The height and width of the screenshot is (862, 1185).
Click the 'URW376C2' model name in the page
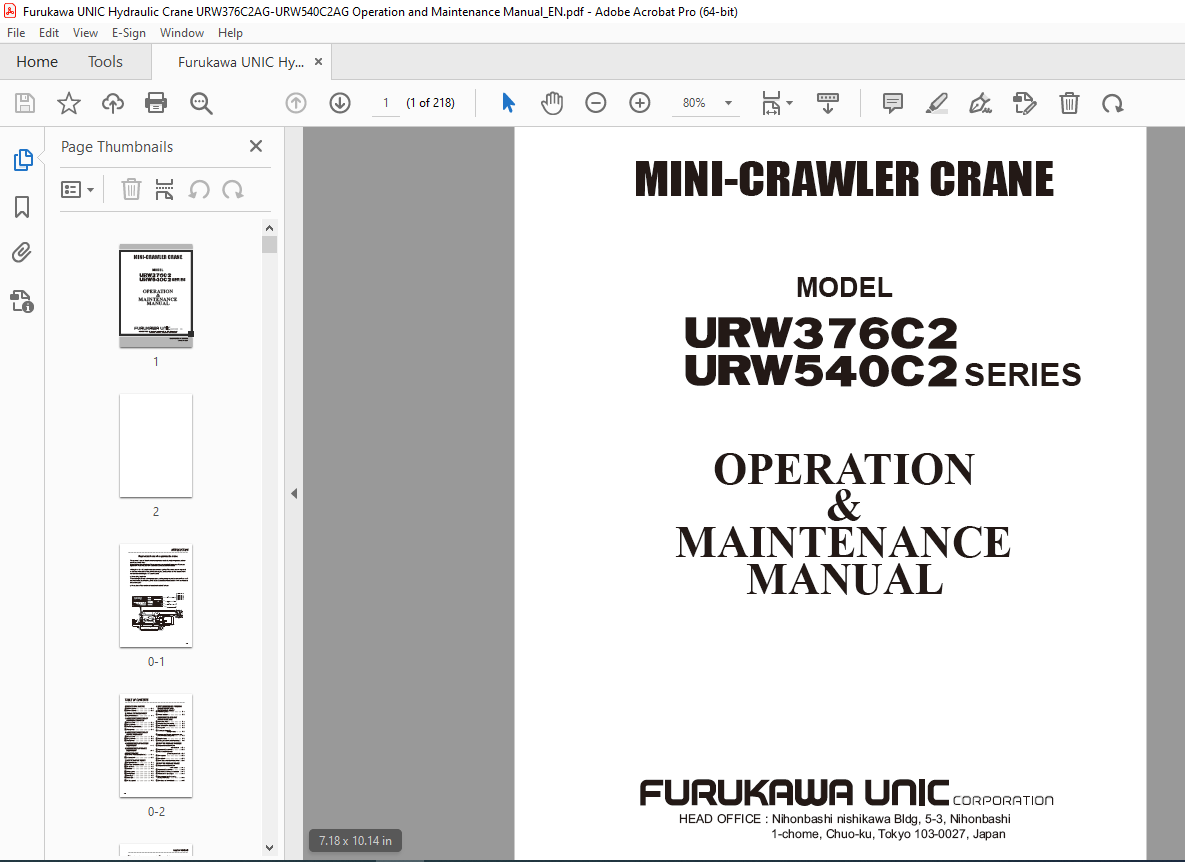pyautogui.click(x=821, y=332)
